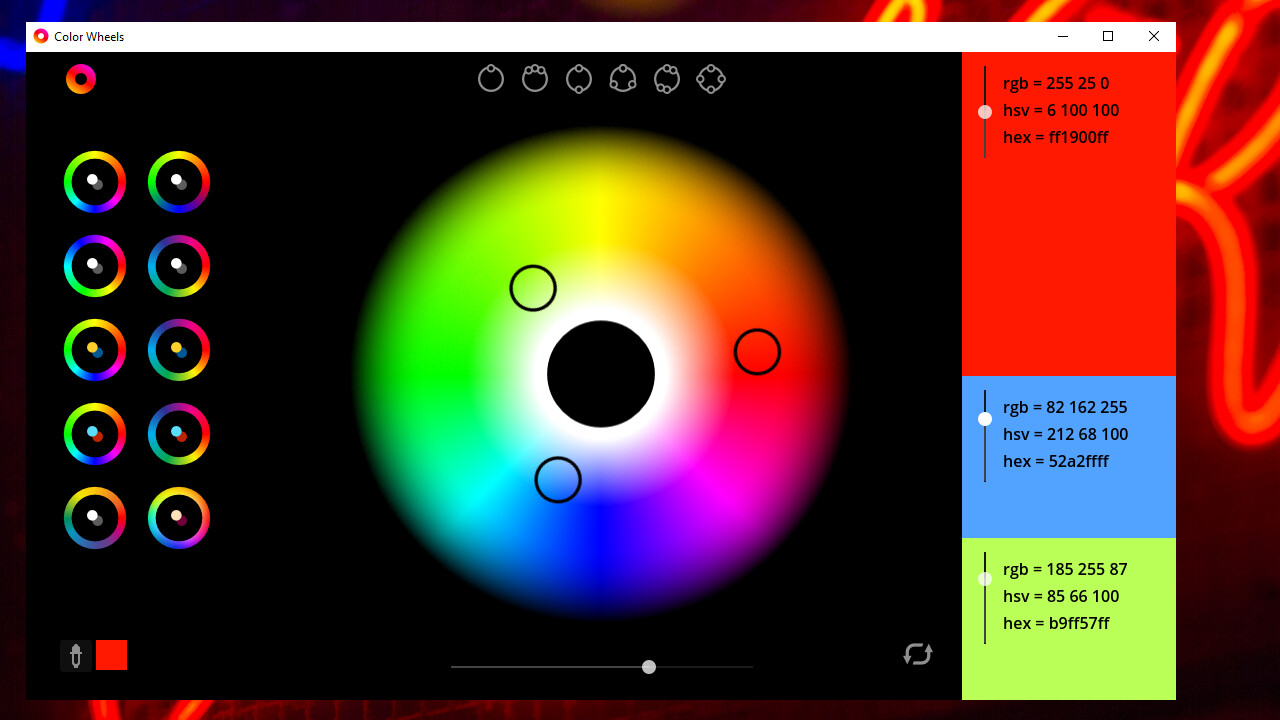
Task: Click the rgb 82 162 255 text
Action: tap(1065, 407)
